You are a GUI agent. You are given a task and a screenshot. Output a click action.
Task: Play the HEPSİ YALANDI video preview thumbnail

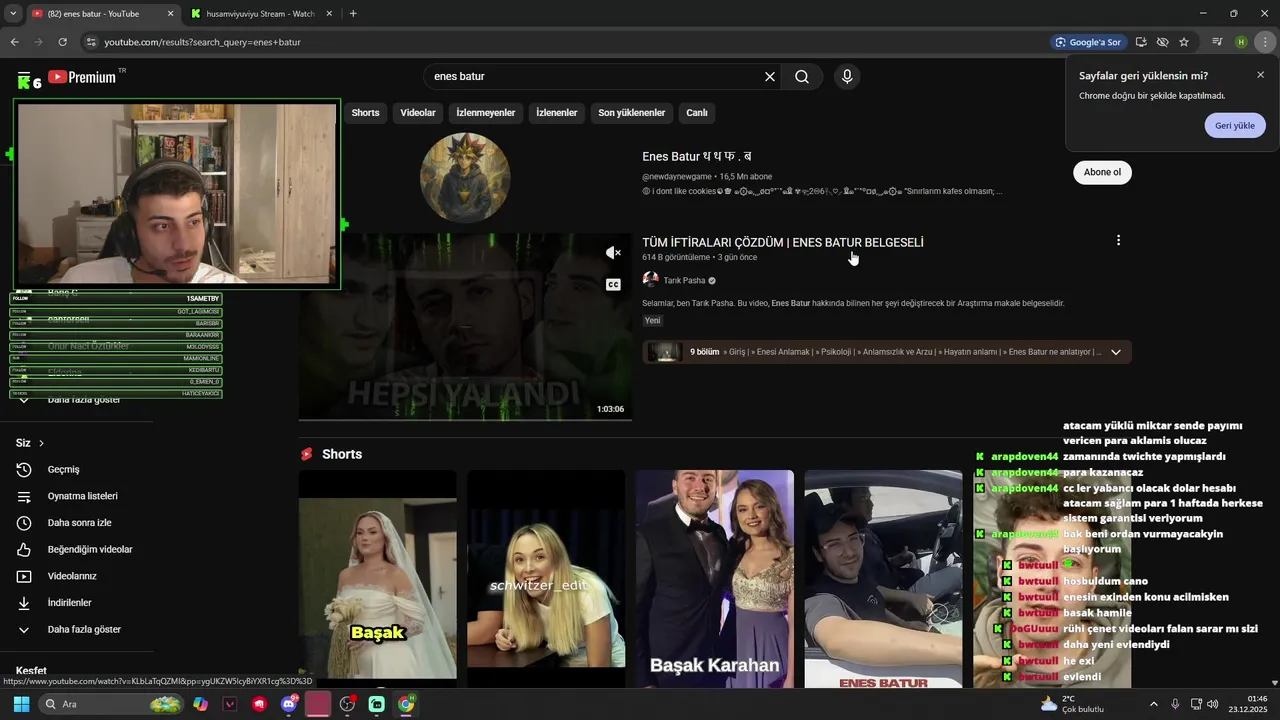coord(465,326)
